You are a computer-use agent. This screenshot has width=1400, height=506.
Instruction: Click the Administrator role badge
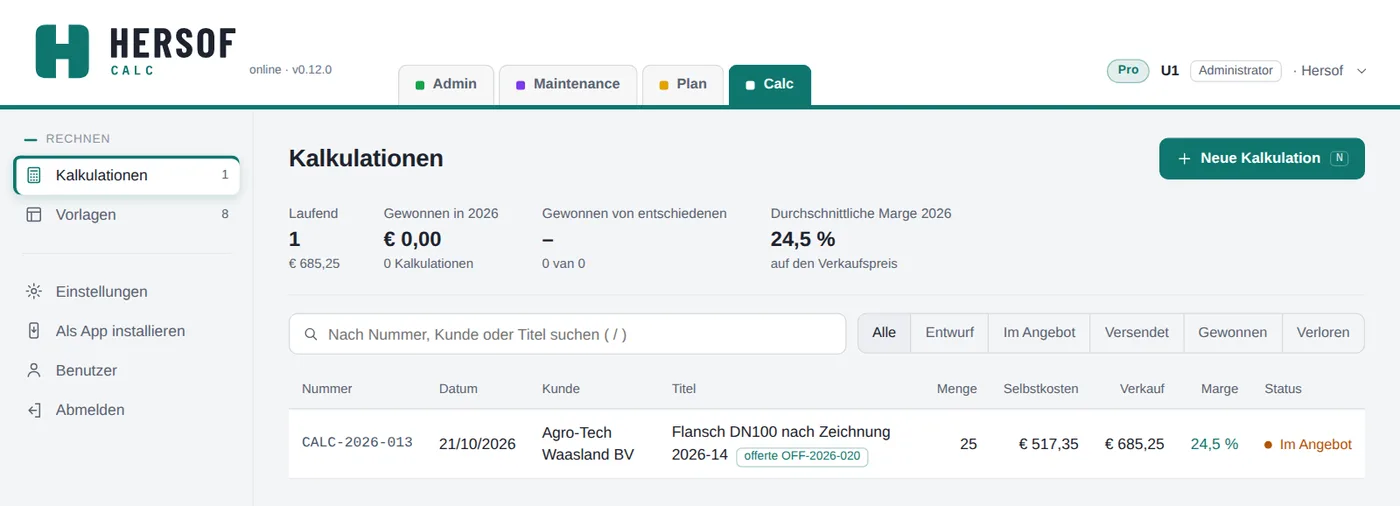[x=1235, y=70]
